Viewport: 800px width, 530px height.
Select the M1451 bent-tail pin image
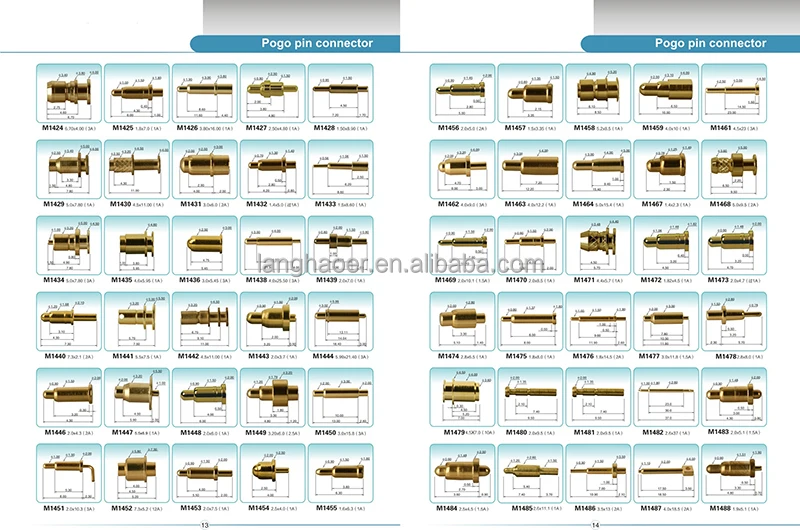(69, 473)
